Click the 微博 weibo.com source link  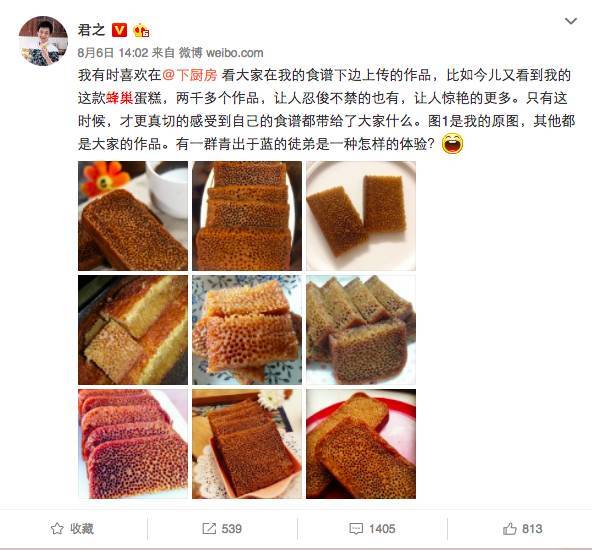pos(221,52)
